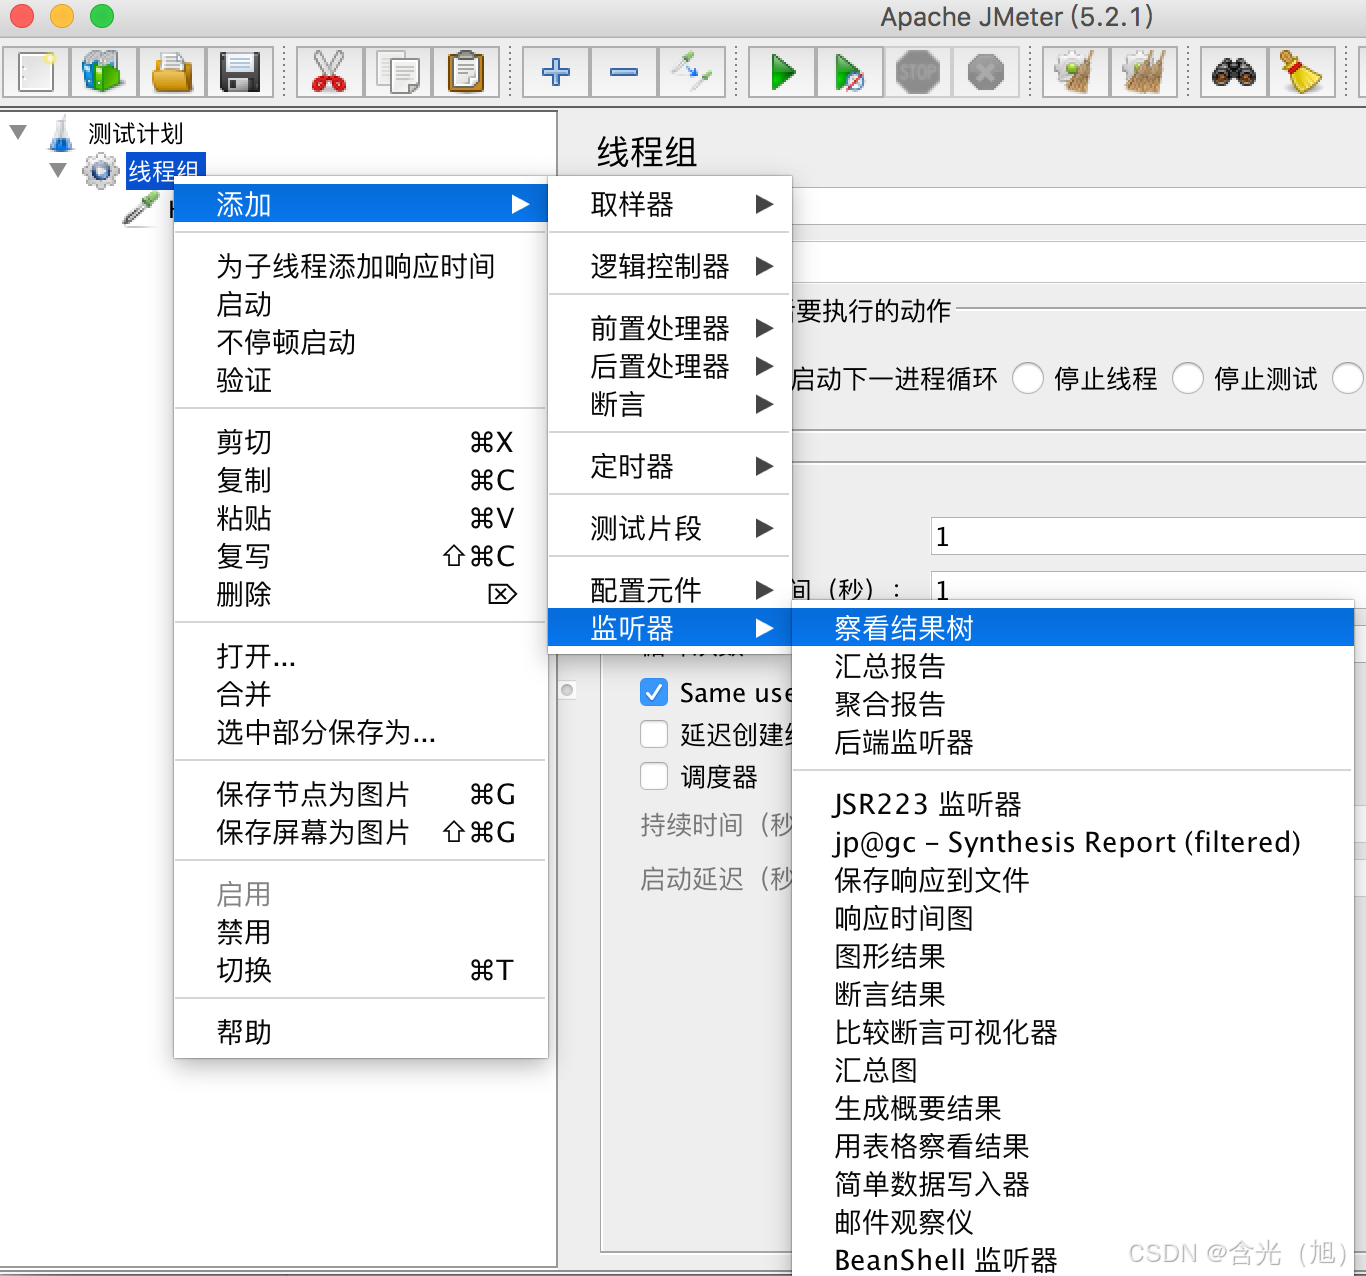
Task: Enable the 延迟创建 checkbox
Action: click(654, 734)
